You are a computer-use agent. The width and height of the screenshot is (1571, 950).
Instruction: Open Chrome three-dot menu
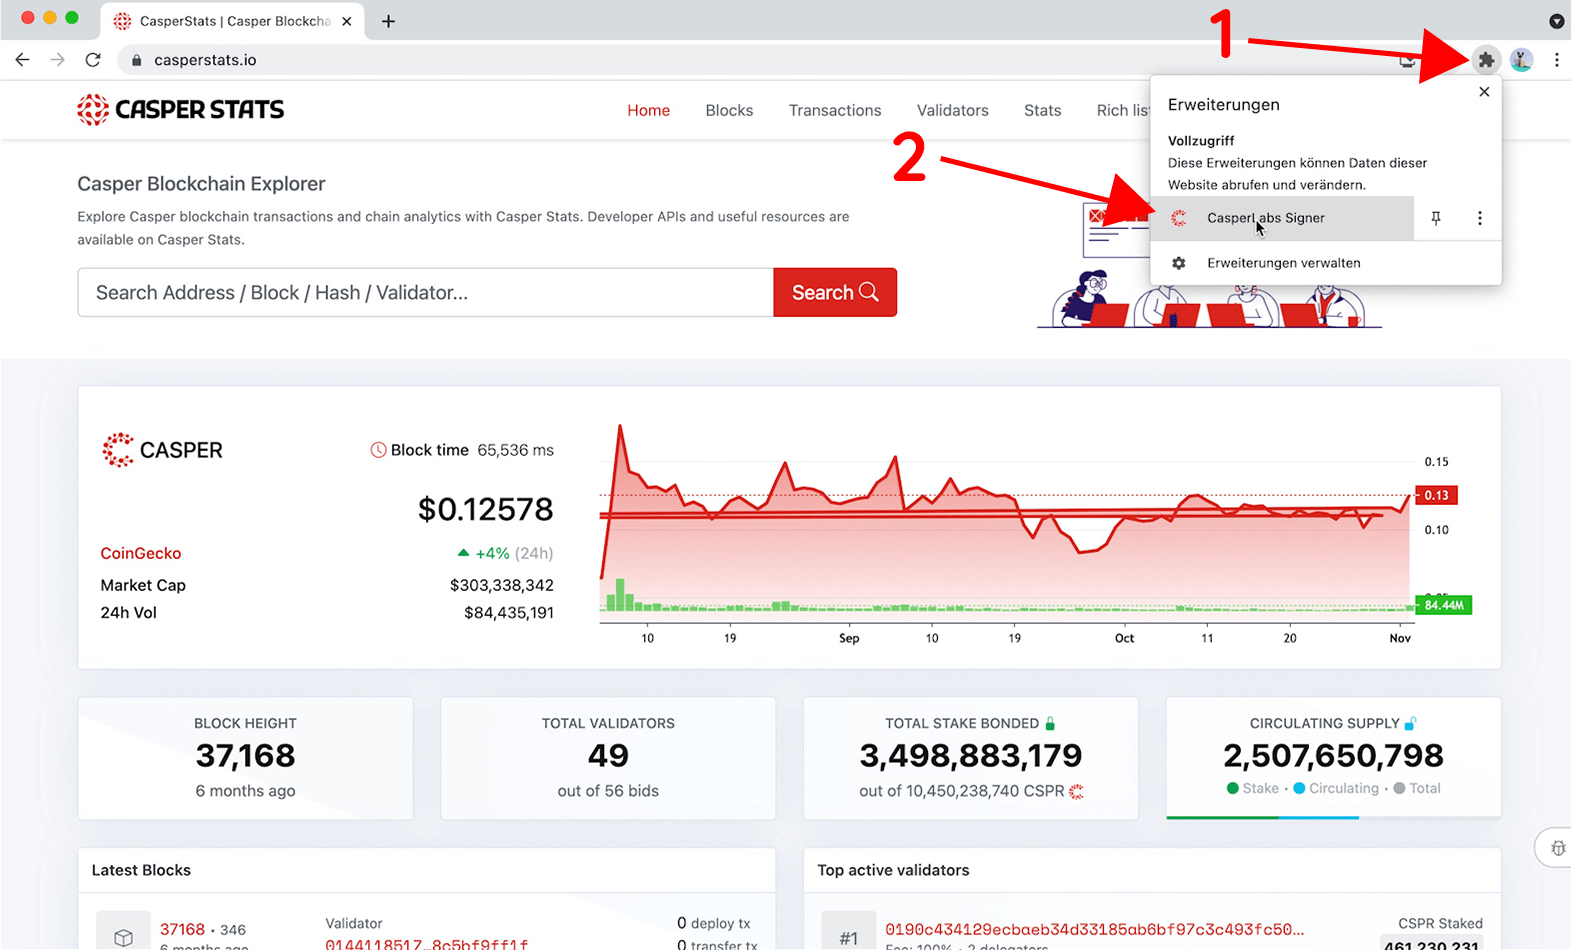click(1556, 60)
